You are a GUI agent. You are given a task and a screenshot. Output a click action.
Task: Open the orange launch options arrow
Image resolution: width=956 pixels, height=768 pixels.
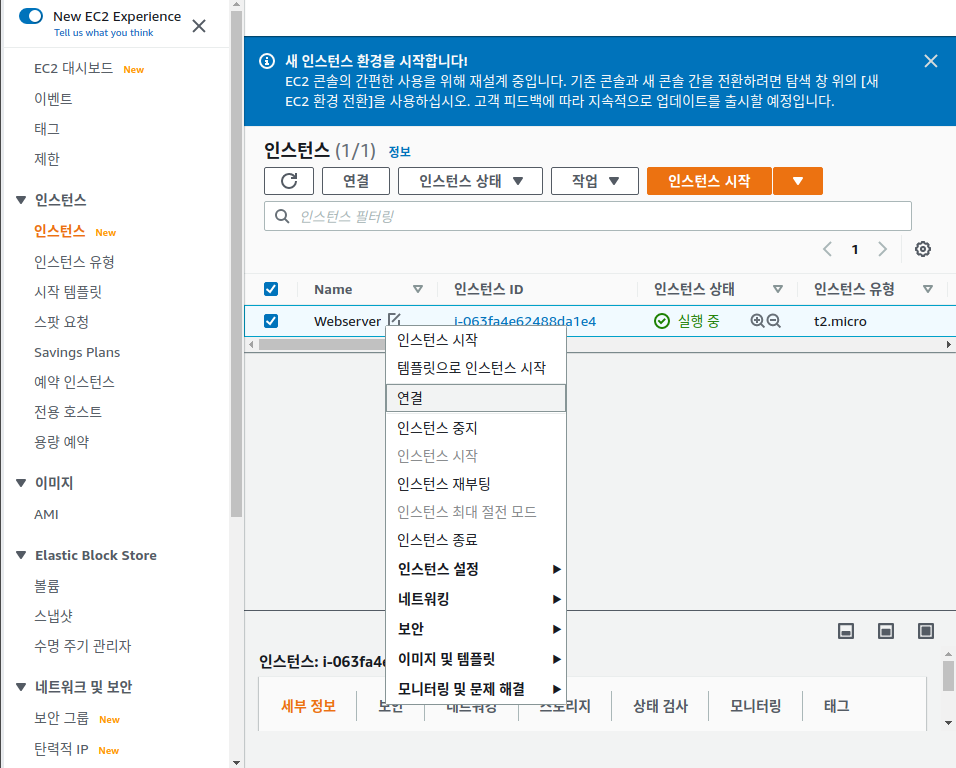pos(797,181)
